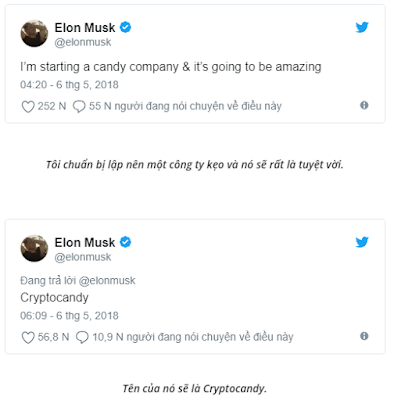Click @elonmusk mention after Đang trả lời

point(107,281)
